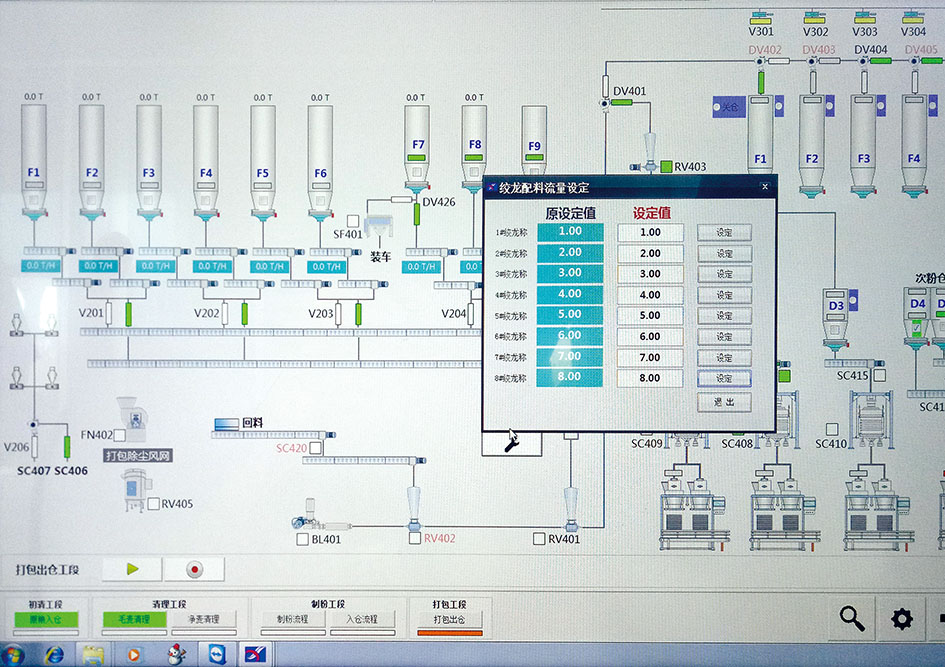
Task: Click the DV401 diverter valve icon
Action: tap(605, 104)
